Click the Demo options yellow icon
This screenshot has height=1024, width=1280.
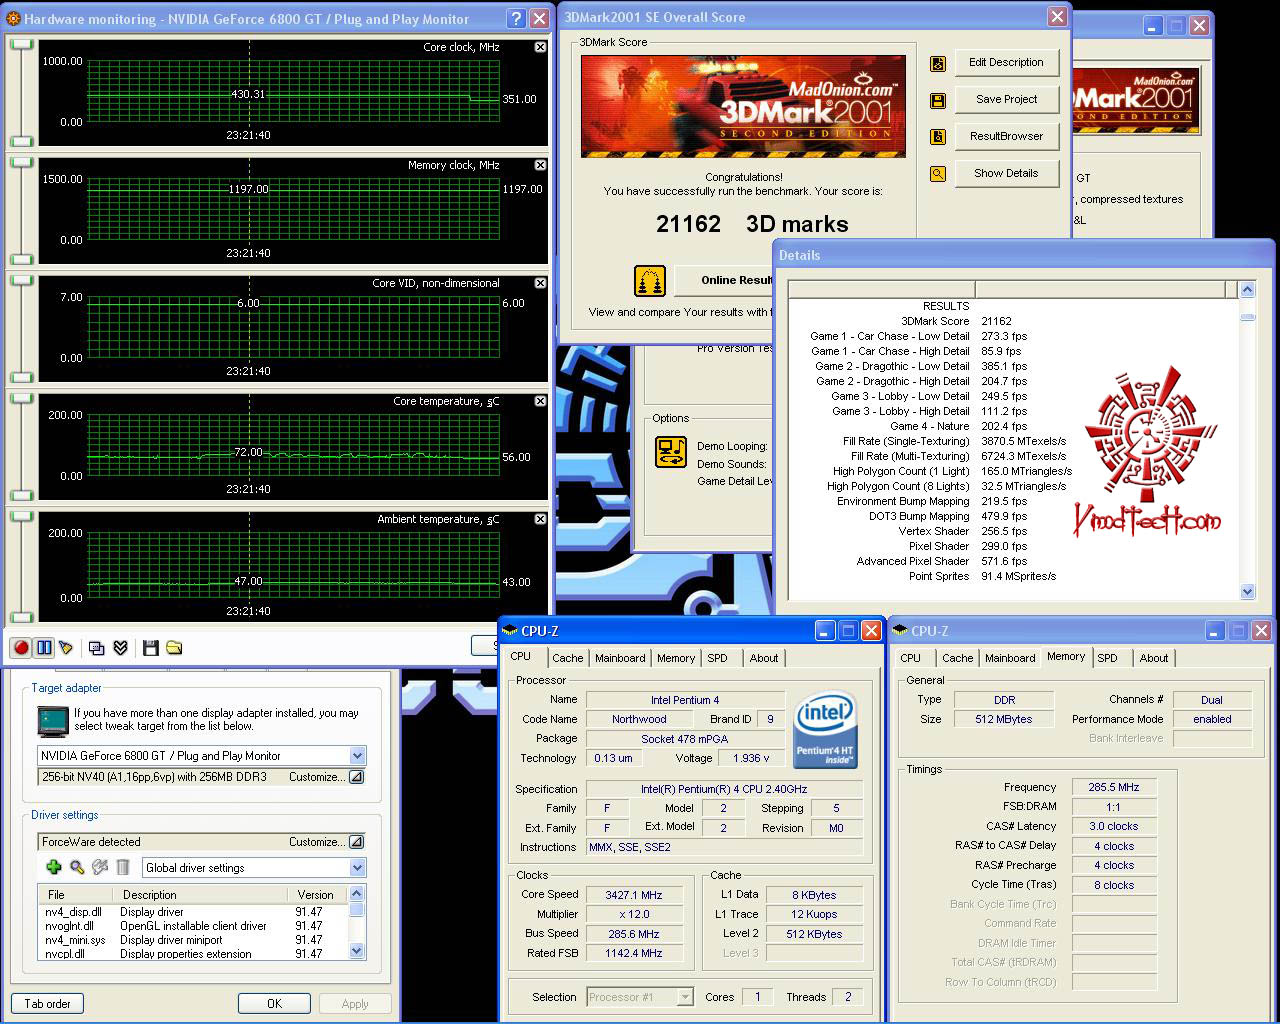click(671, 452)
